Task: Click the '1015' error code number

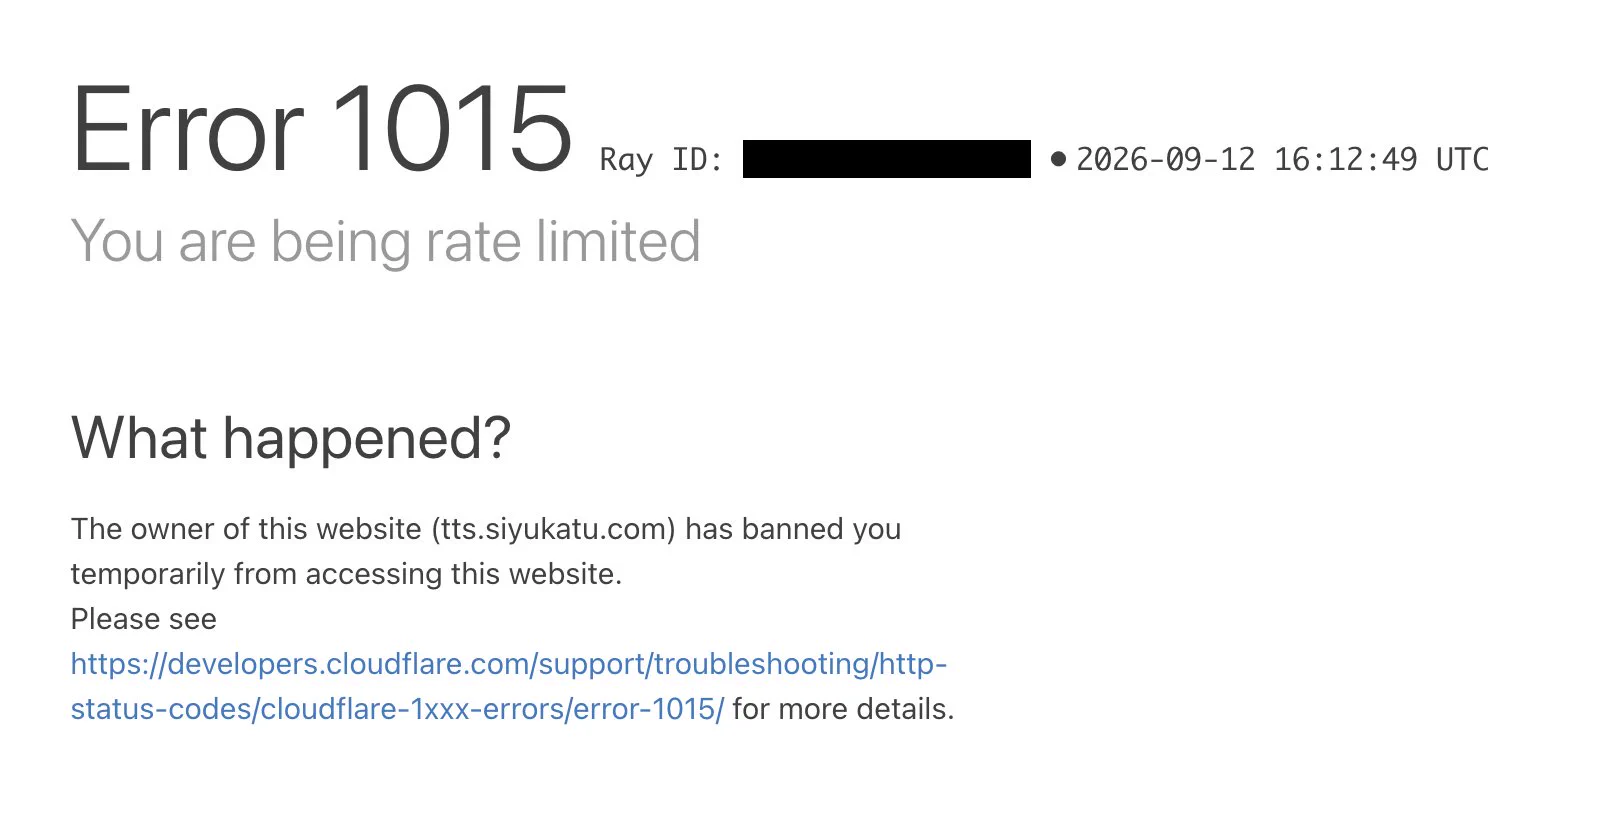Action: pyautogui.click(x=452, y=128)
